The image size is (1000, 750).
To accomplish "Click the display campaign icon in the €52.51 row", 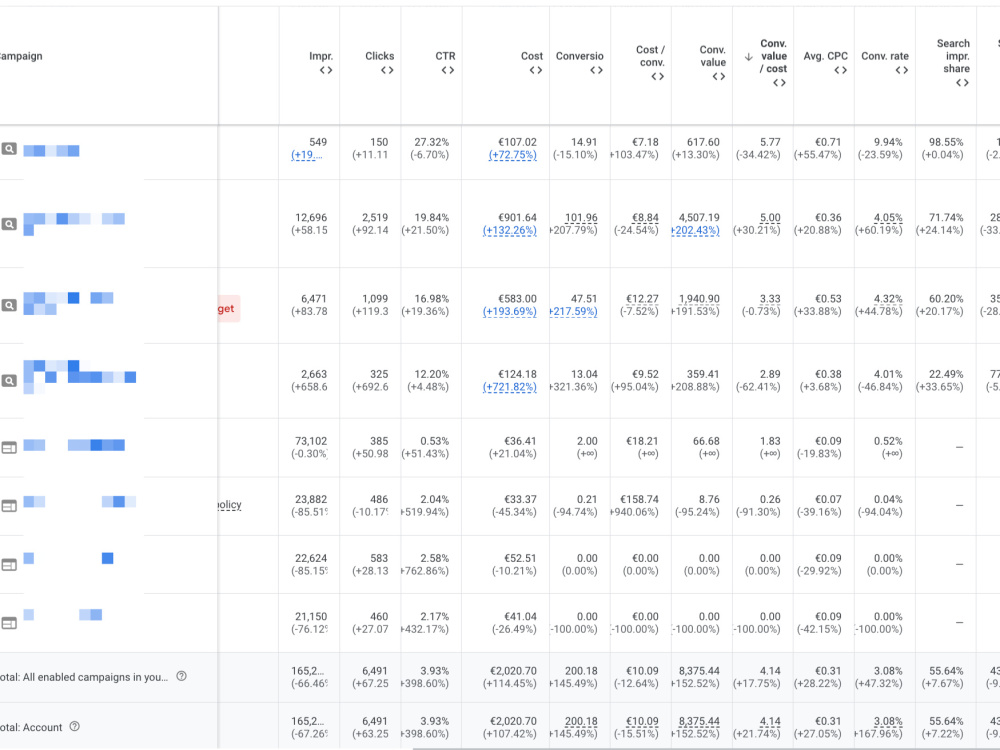I will pyautogui.click(x=9, y=564).
